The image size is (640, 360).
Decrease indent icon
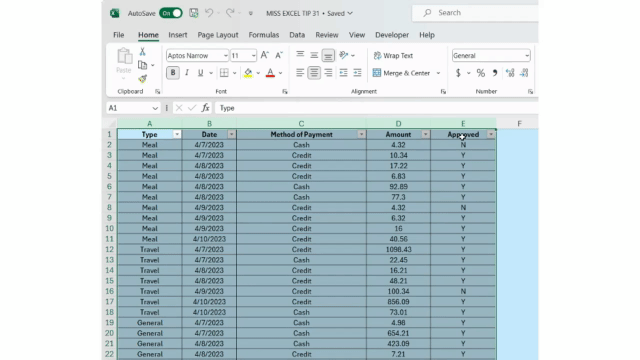[x=343, y=73]
